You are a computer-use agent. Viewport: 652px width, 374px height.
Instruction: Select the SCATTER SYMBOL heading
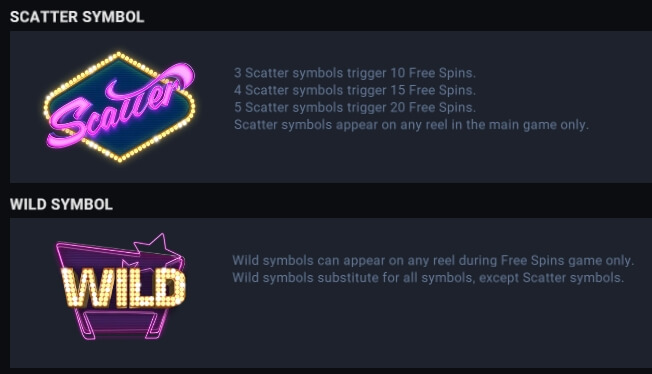pos(77,17)
